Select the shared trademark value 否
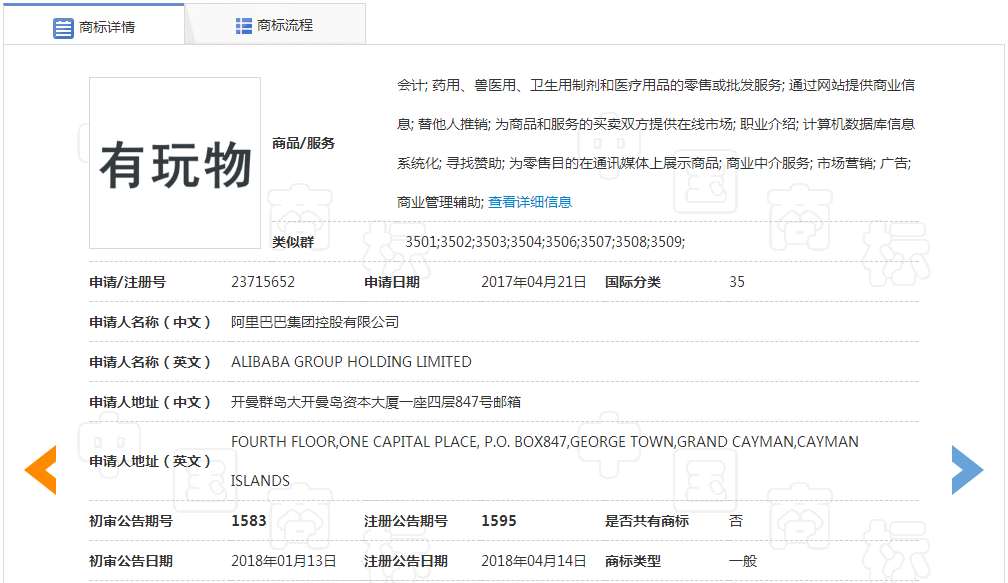This screenshot has height=583, width=1008. pos(736,521)
